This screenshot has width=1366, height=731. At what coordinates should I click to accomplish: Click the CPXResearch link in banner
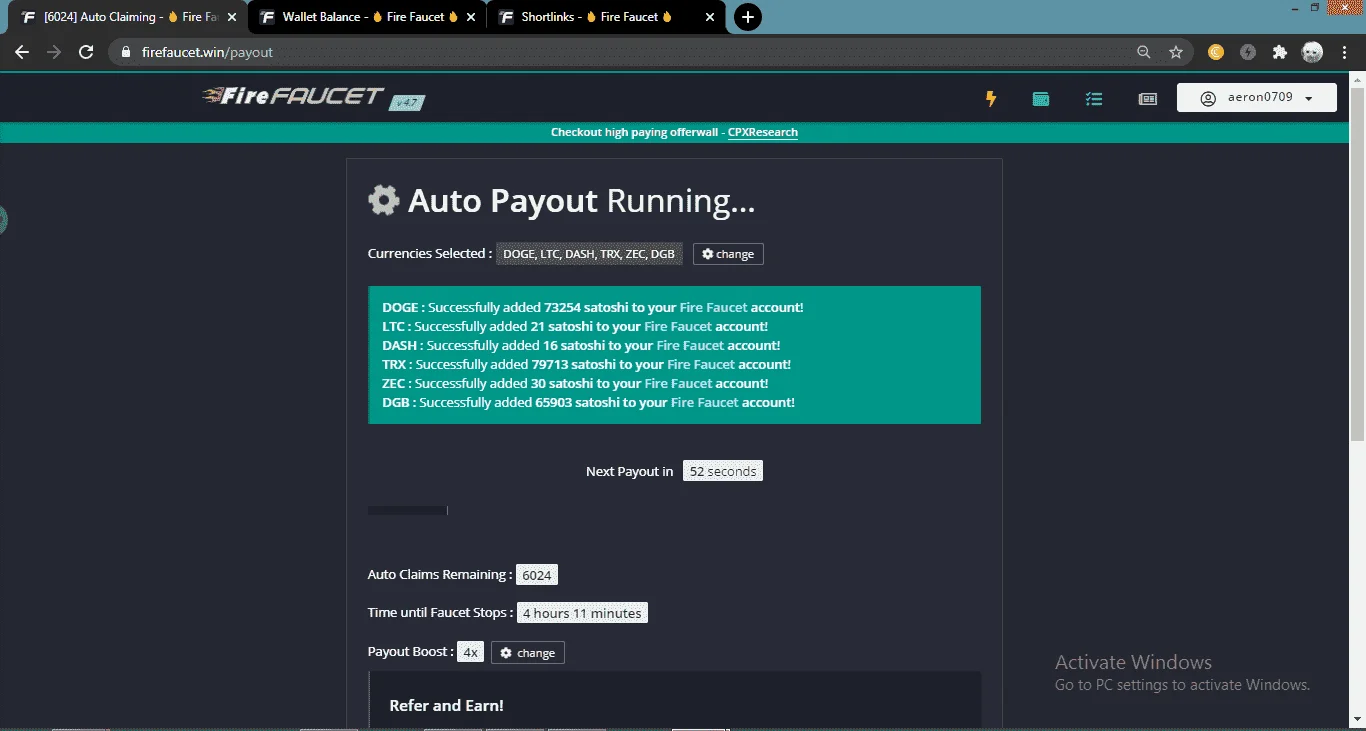point(763,132)
